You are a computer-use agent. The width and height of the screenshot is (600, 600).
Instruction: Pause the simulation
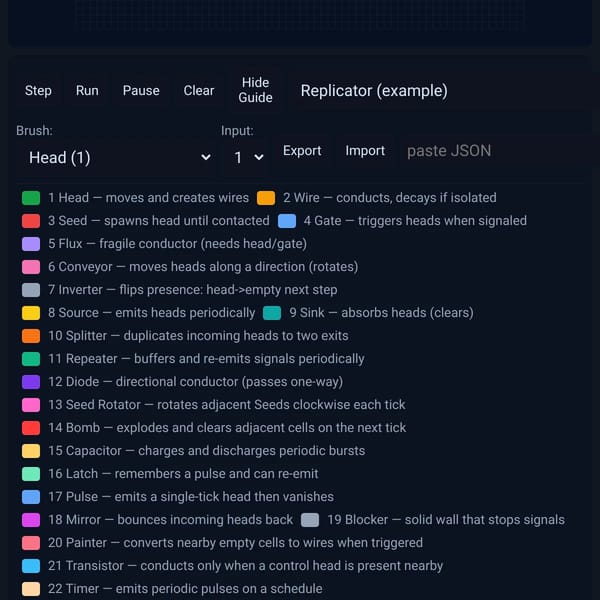(x=141, y=91)
